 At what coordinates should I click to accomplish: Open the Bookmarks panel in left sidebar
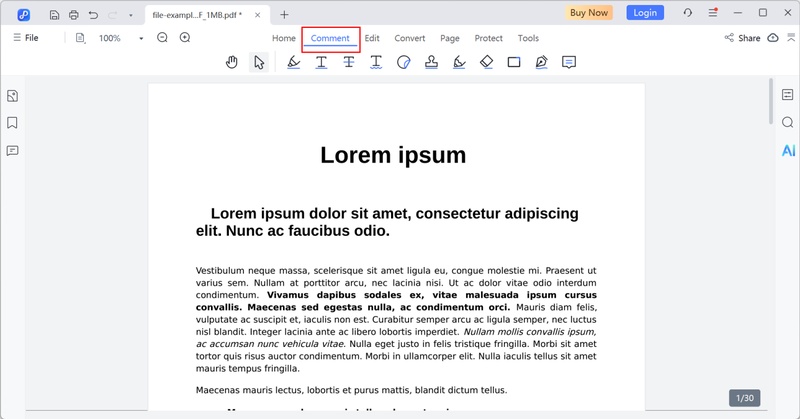(13, 123)
